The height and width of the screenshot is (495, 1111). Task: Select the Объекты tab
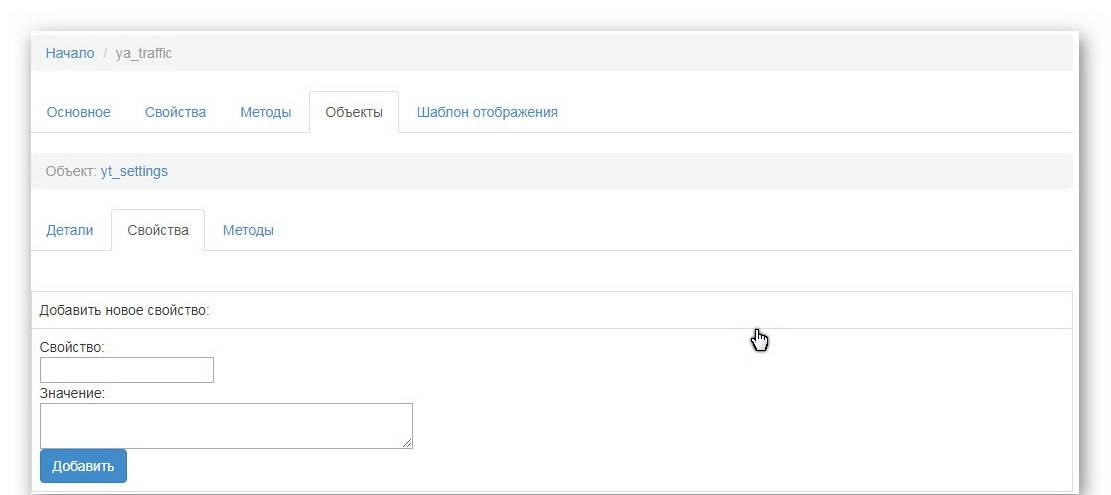click(x=354, y=112)
